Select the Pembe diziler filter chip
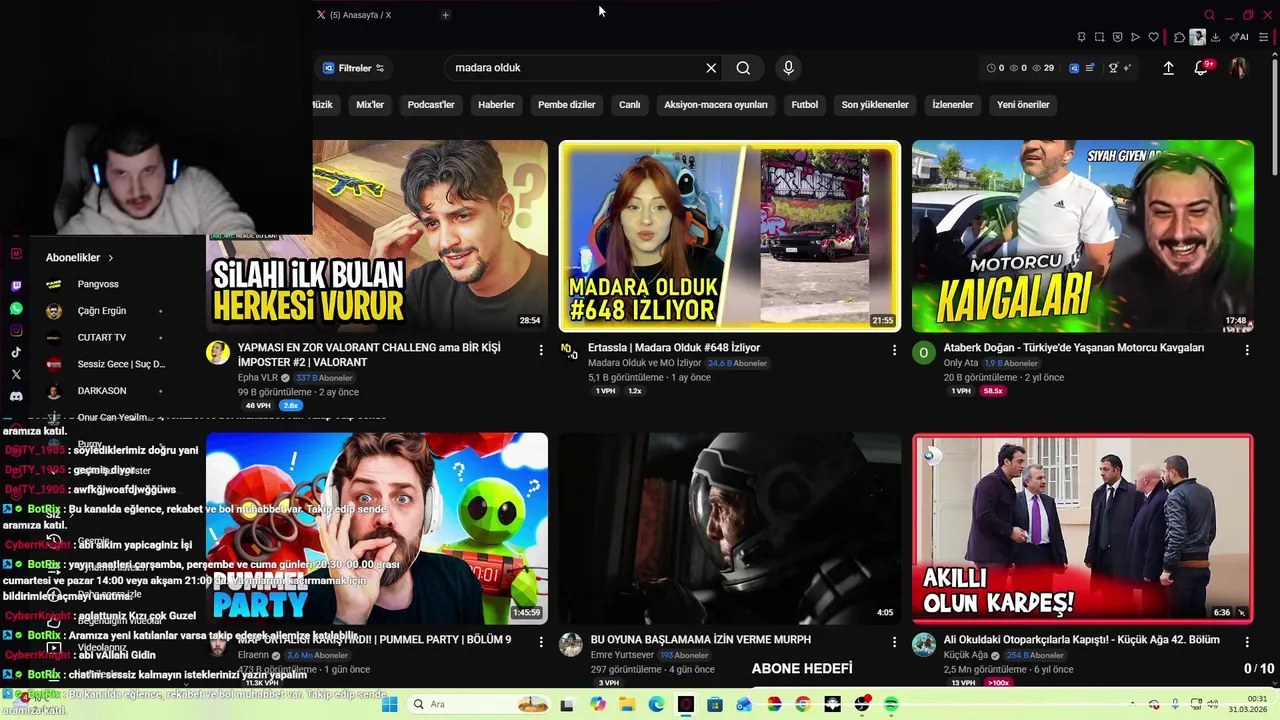Image resolution: width=1280 pixels, height=720 pixels. tap(566, 105)
